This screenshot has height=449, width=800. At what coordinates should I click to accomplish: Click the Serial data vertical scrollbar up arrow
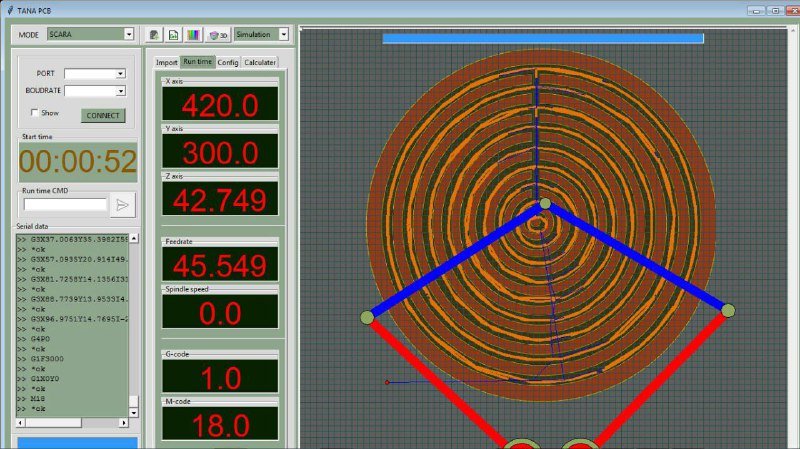pos(134,238)
